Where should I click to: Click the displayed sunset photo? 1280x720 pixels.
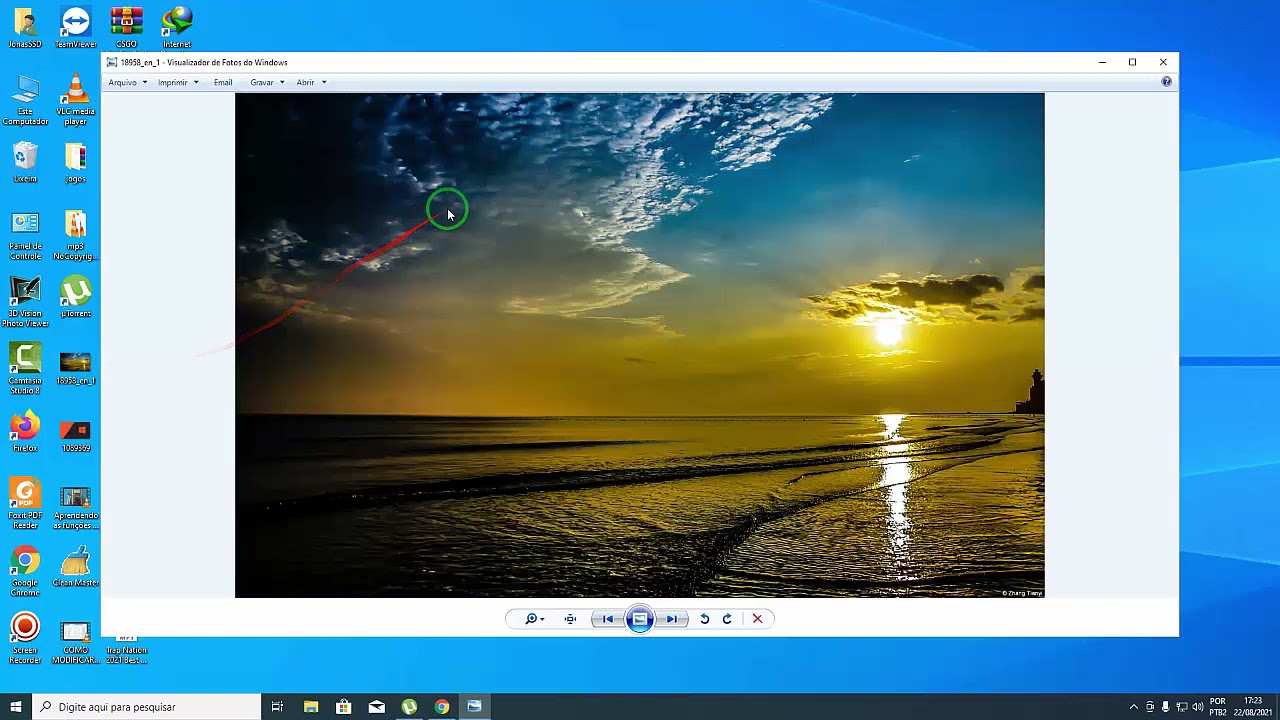640,345
